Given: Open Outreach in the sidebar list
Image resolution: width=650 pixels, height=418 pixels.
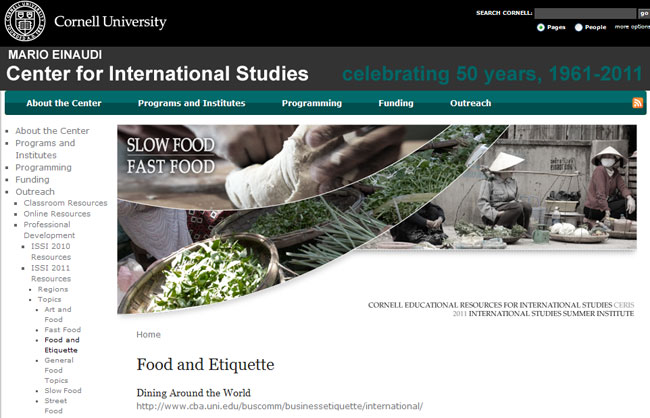Looking at the screenshot, I should (35, 192).
